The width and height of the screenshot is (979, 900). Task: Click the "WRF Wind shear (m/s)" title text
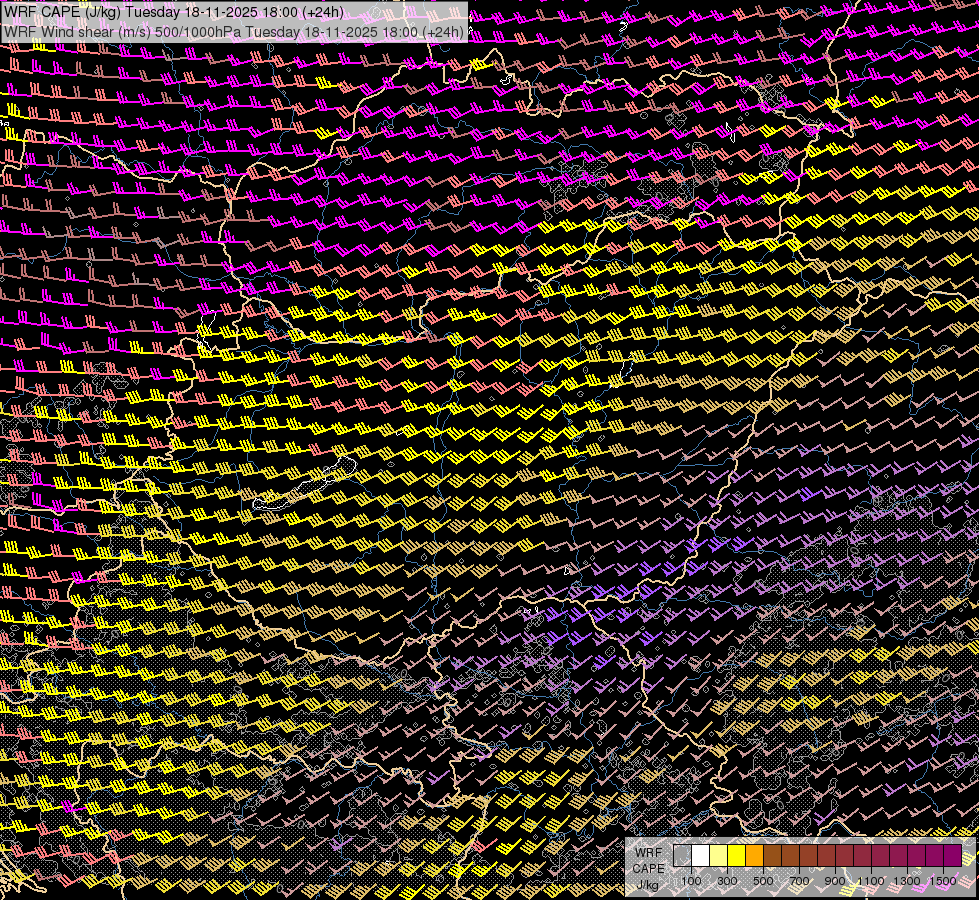75,31
